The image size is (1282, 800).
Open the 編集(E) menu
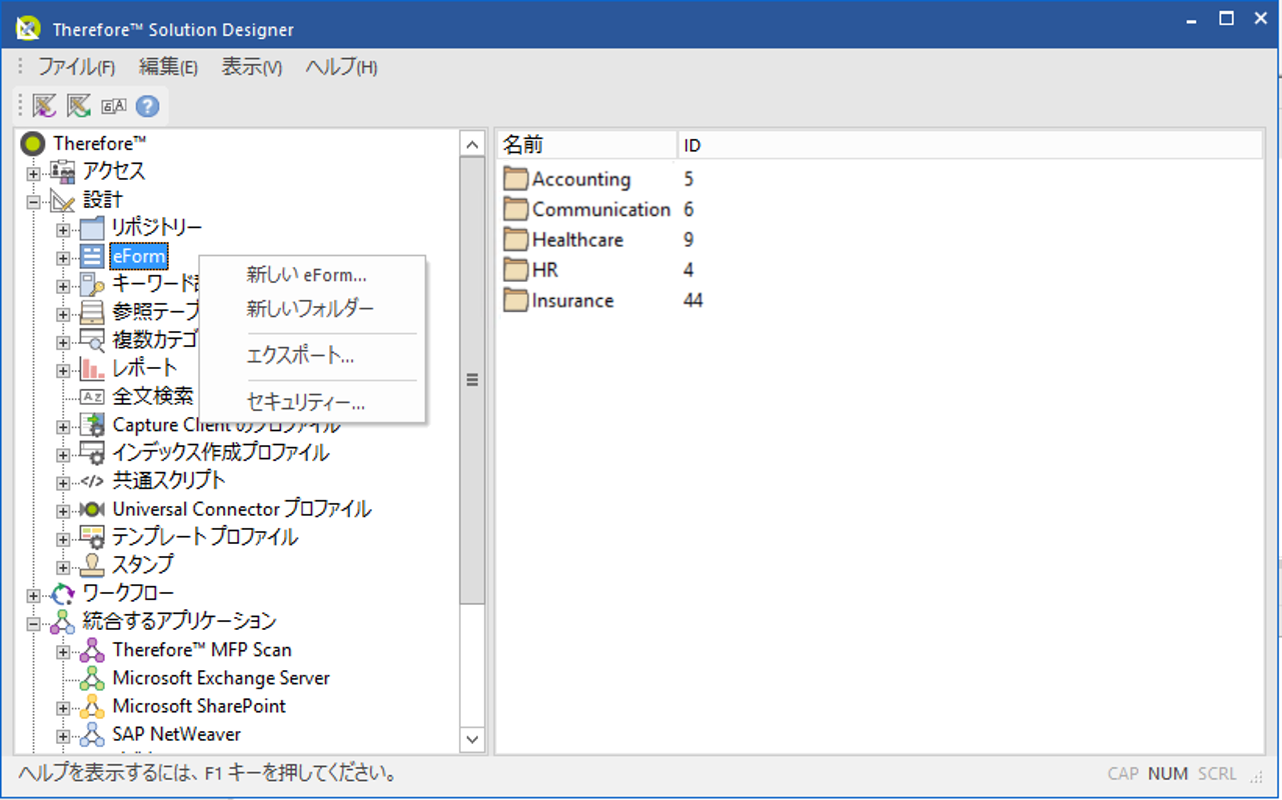click(x=168, y=67)
